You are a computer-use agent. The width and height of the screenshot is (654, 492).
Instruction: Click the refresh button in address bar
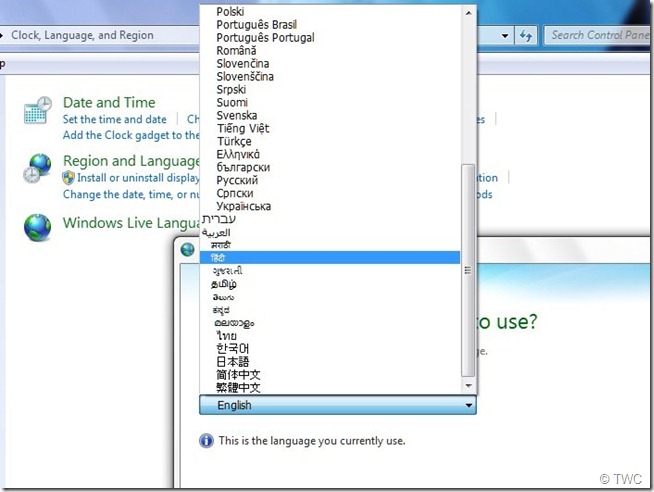tap(526, 36)
